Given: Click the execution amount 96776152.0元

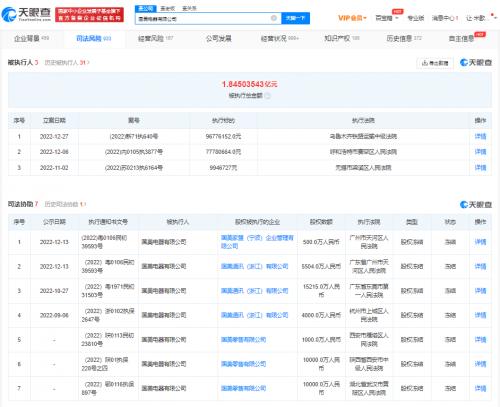Looking at the screenshot, I should coord(223,136).
